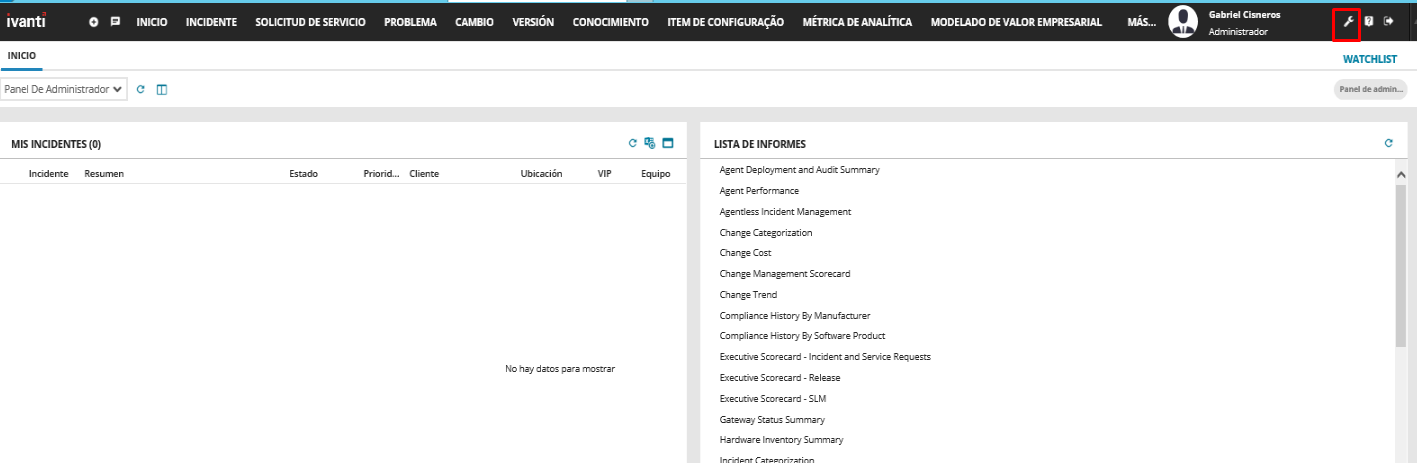Click the help question mark icon
This screenshot has height=463, width=1417.
coord(1368,21)
